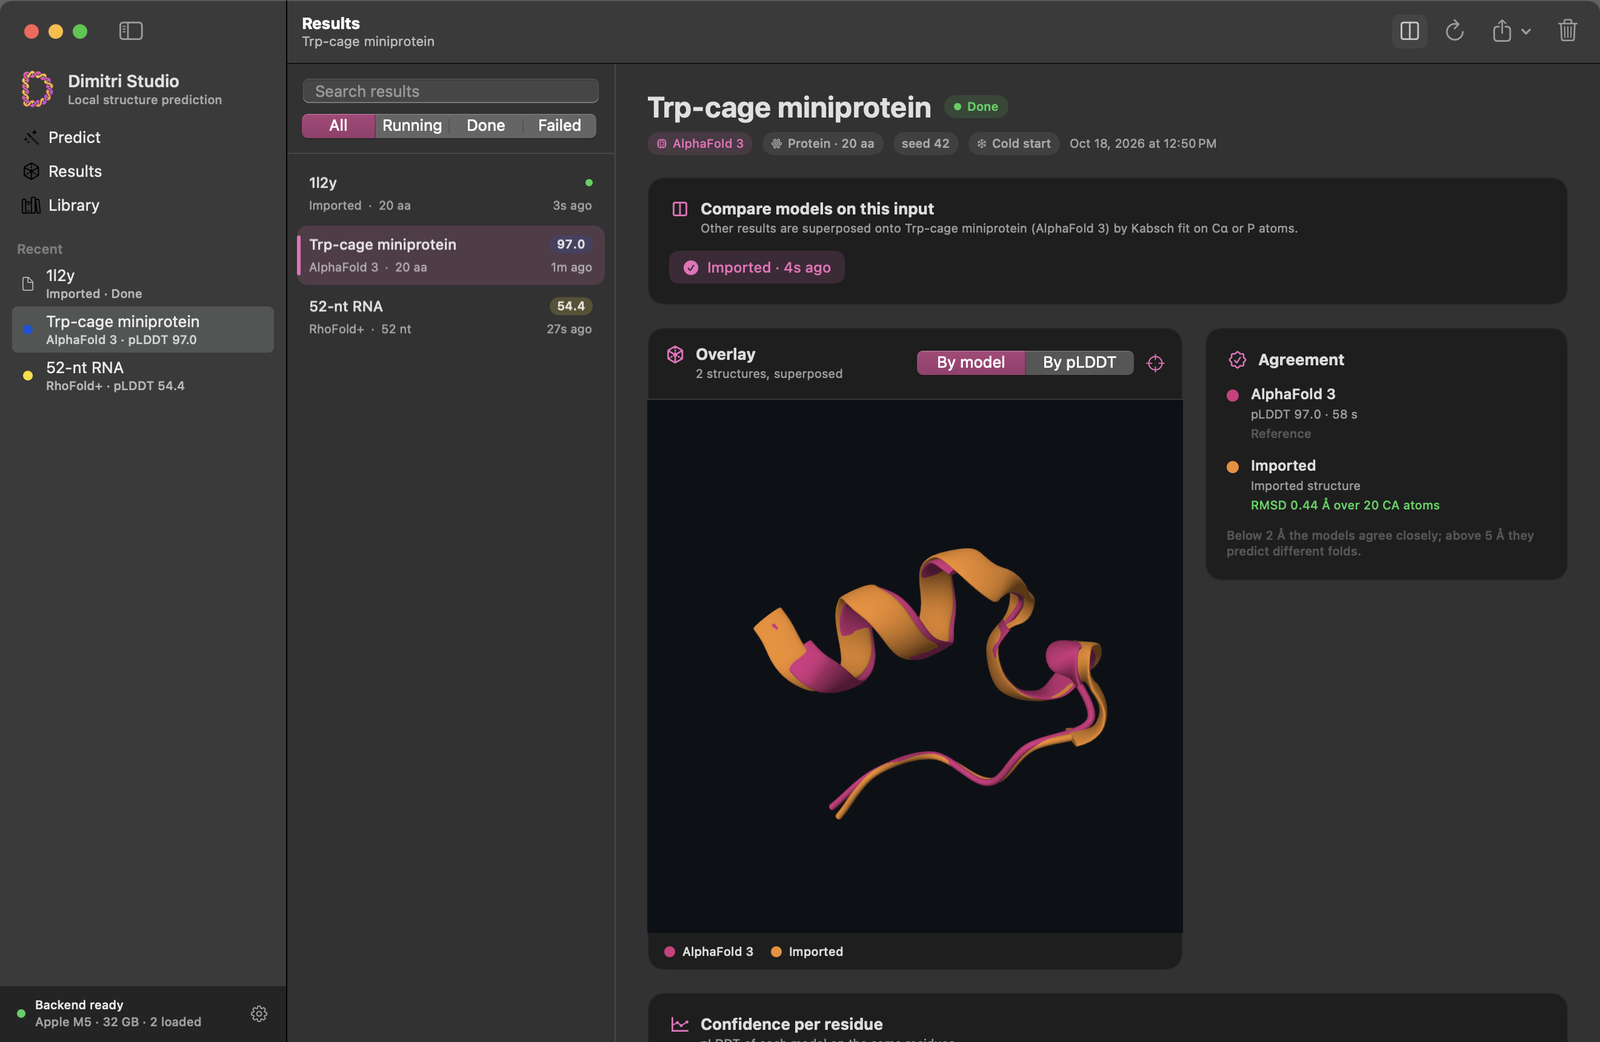Click the 54.4 pLDDT score badge
The height and width of the screenshot is (1042, 1600).
(x=571, y=306)
